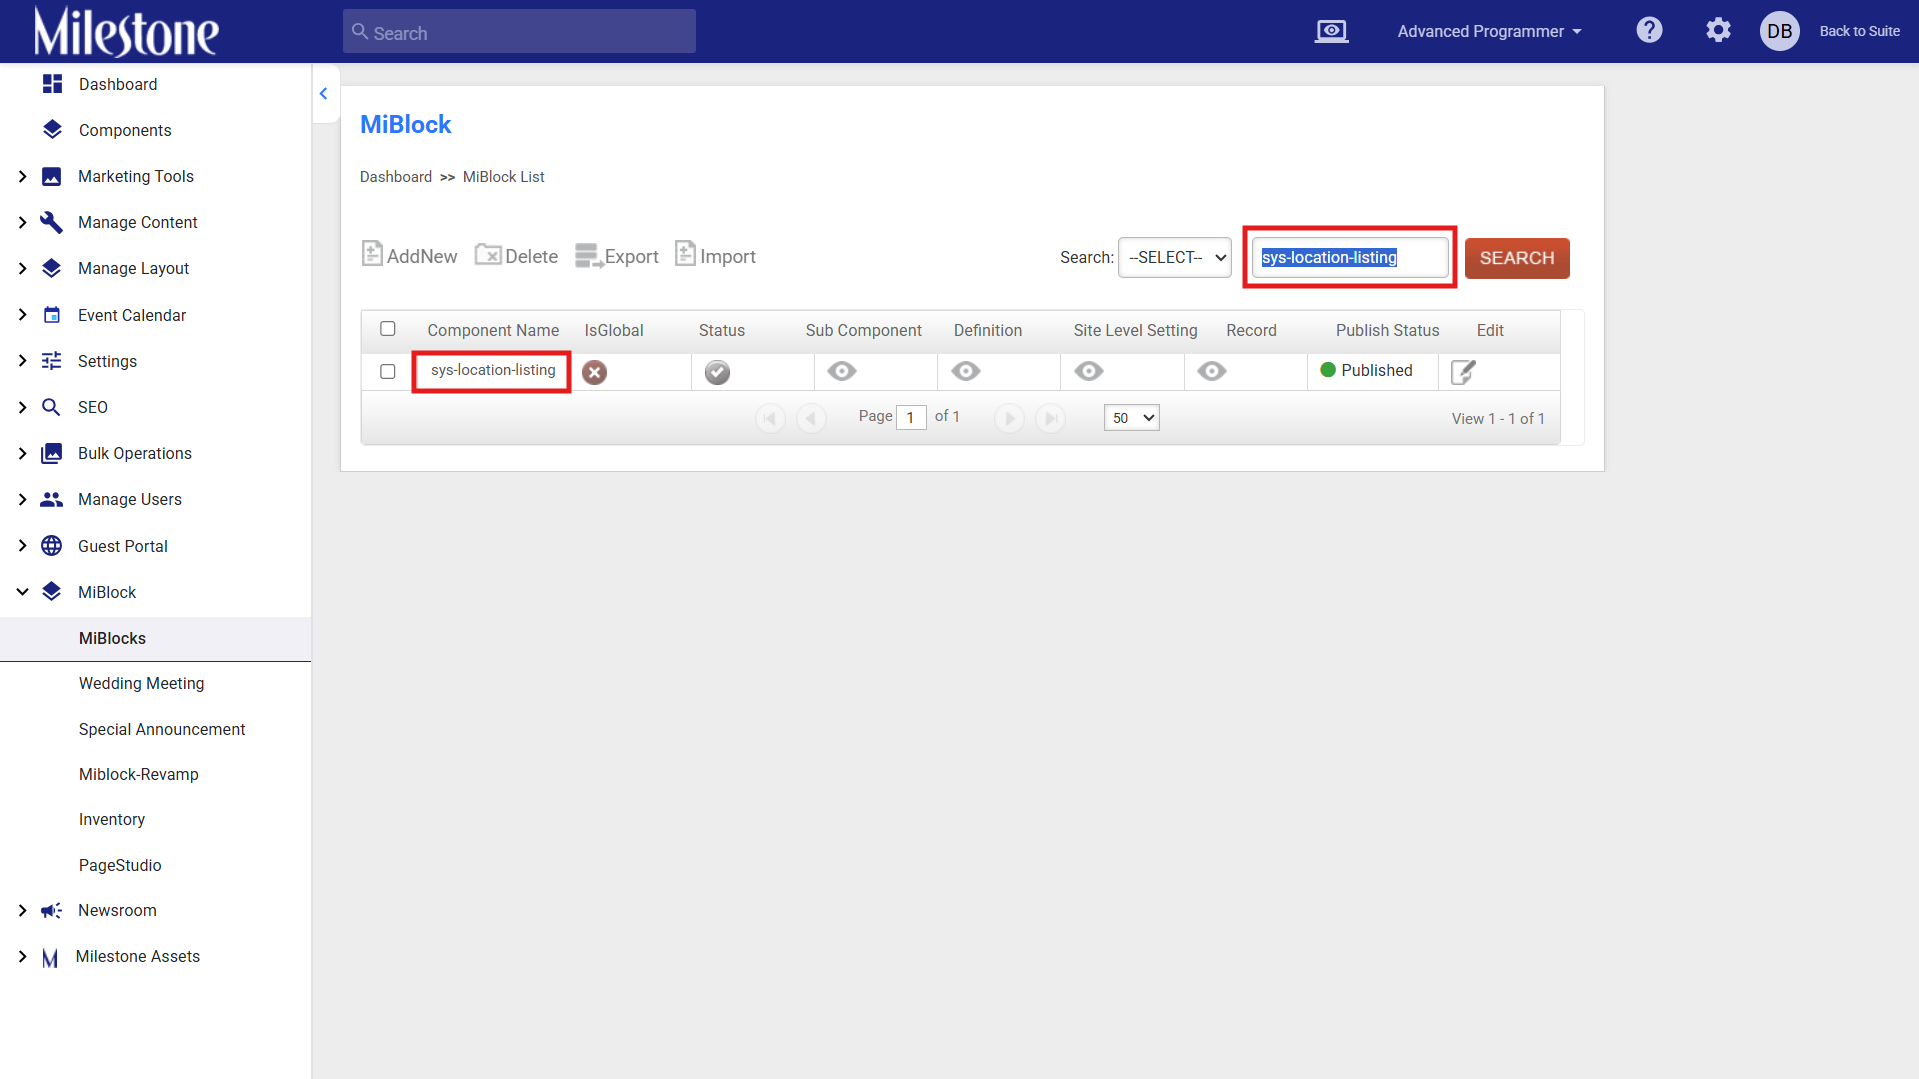Click the Manage Users people icon
The image size is (1919, 1079).
[x=51, y=499]
